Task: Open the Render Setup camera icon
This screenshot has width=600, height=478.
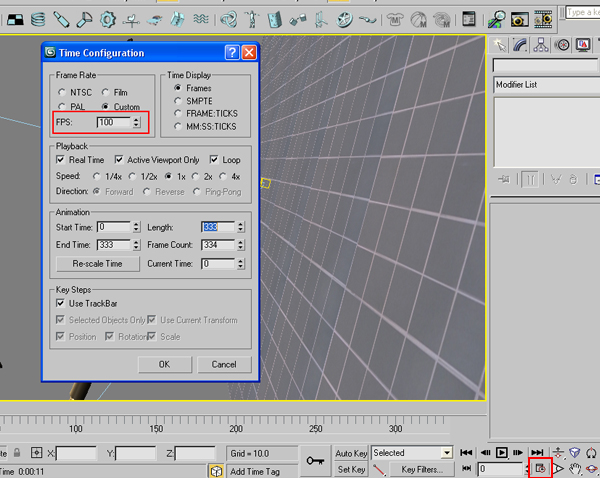Action: pyautogui.click(x=519, y=19)
